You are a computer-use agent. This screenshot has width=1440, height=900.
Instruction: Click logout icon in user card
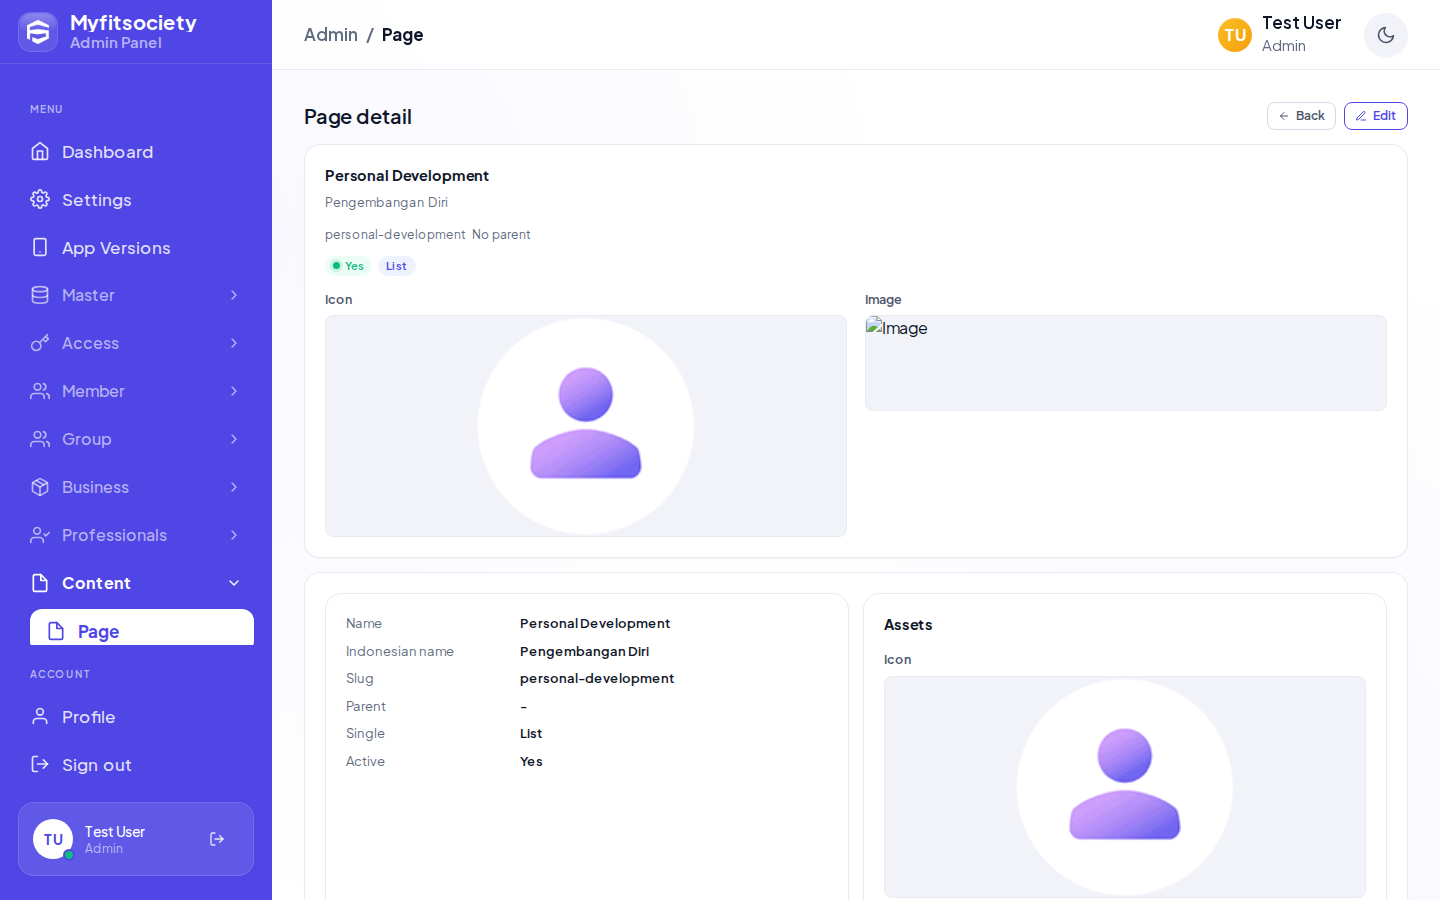coord(217,839)
